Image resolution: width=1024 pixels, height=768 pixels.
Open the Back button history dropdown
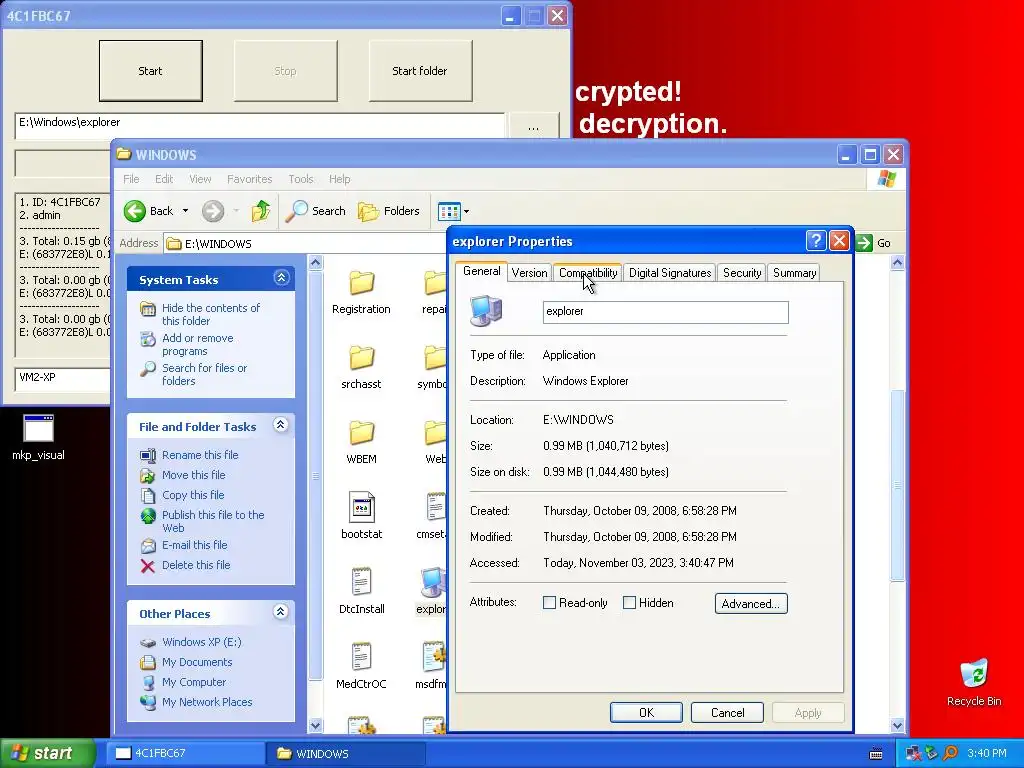click(x=185, y=211)
